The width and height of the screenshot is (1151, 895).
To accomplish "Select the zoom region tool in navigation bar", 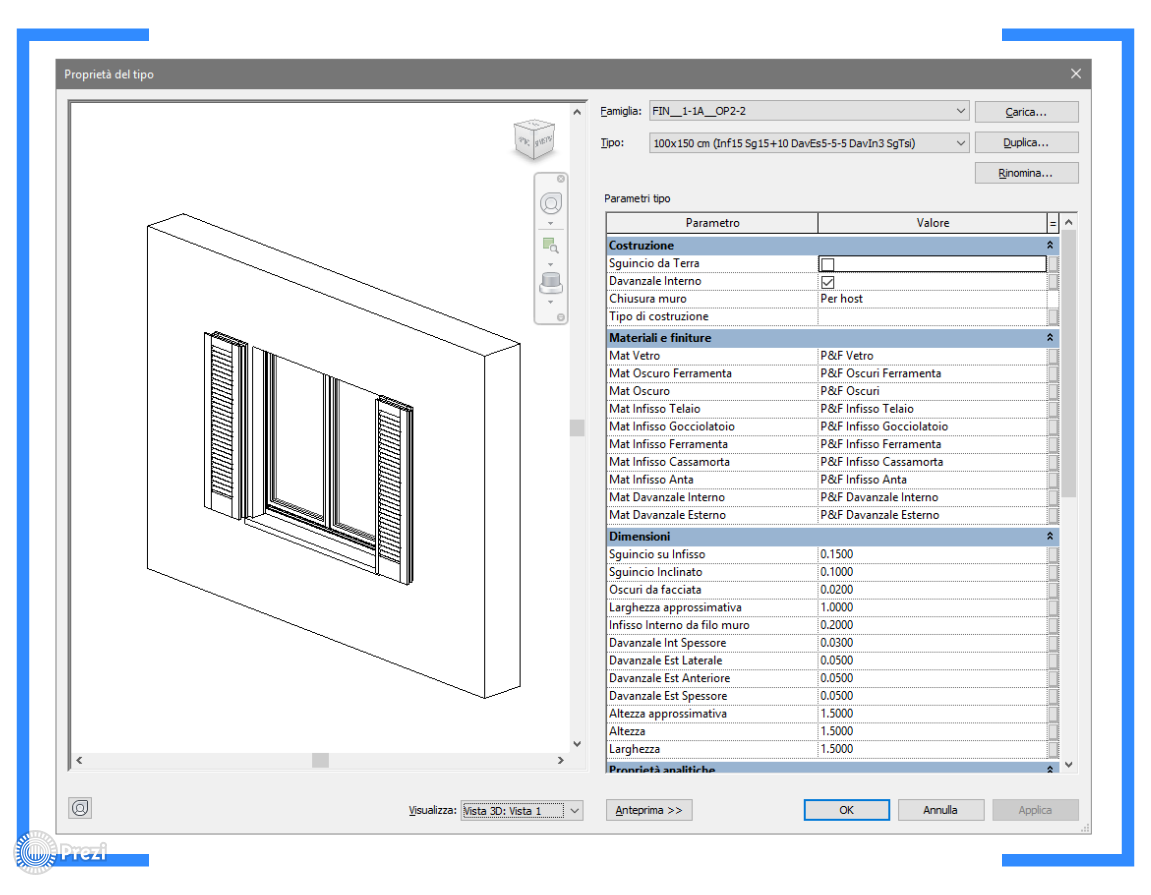I will 549,244.
